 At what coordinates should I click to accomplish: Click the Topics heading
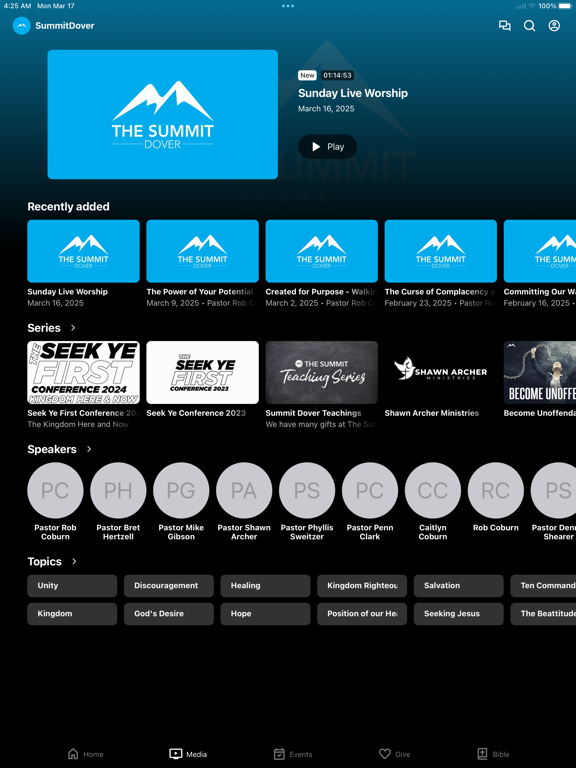45,561
